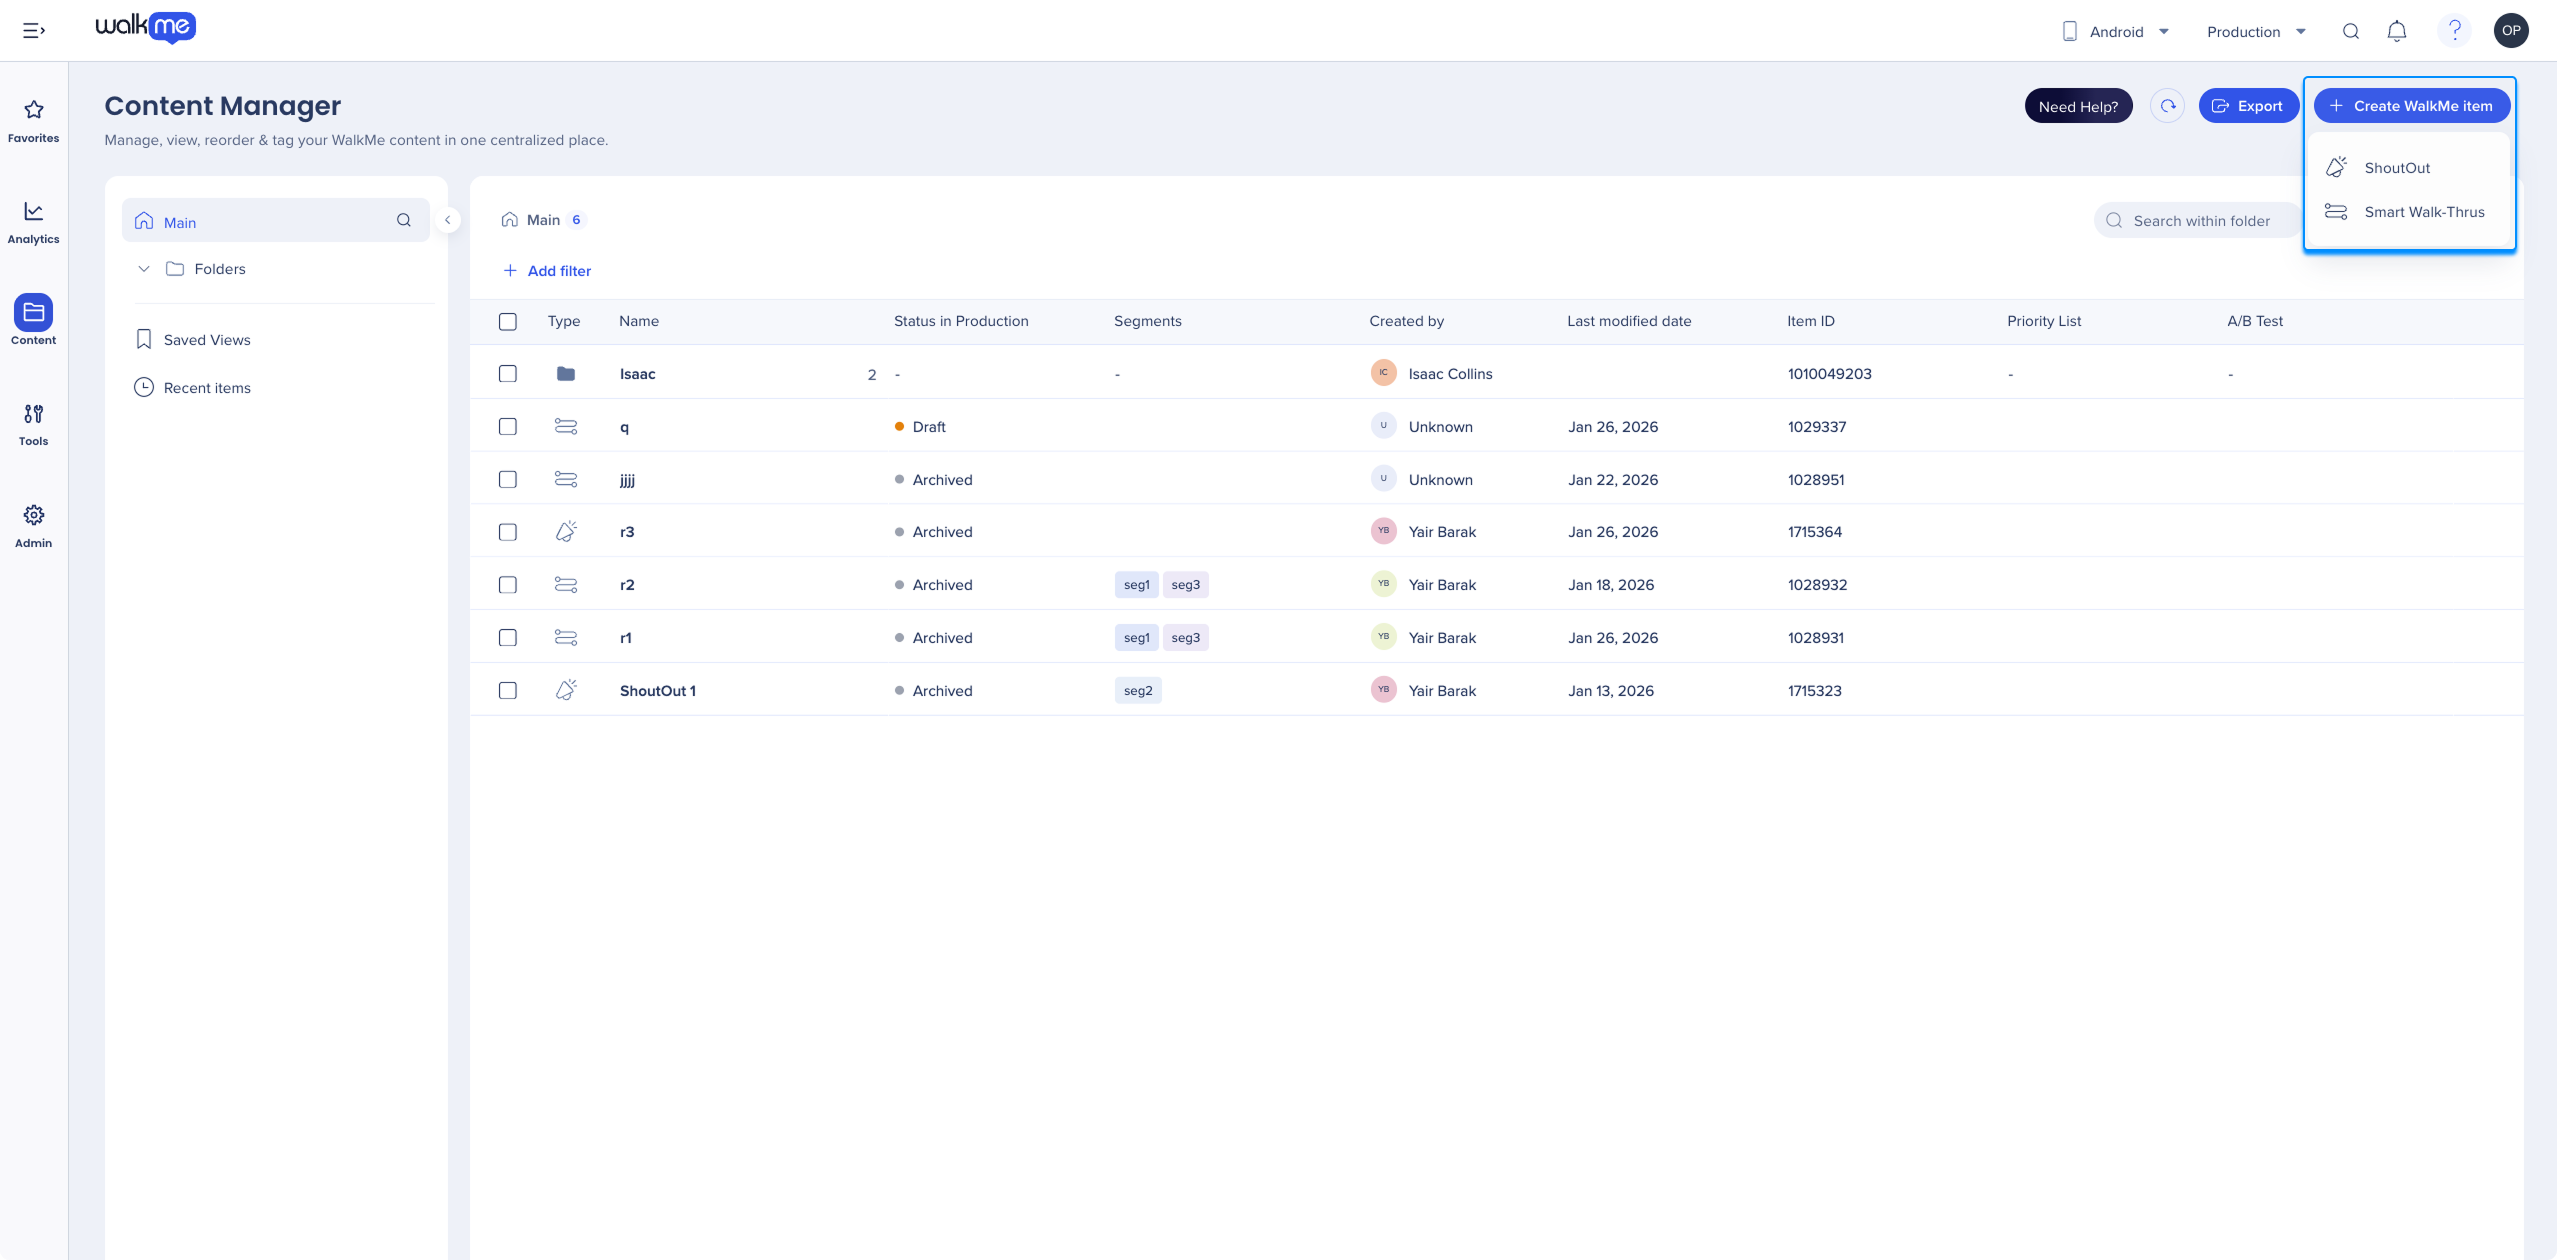Collapse the left panel with arrow button
The width and height of the screenshot is (2557, 1260).
tap(448, 220)
